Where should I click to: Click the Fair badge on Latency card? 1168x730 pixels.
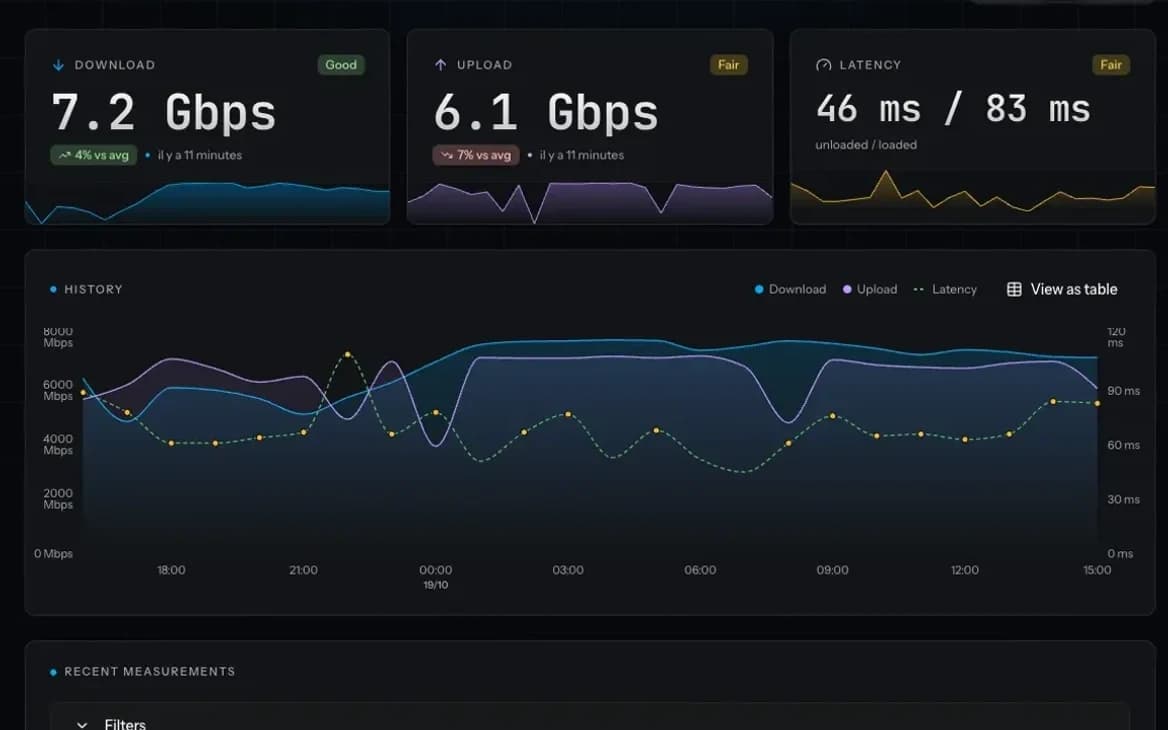[x=1111, y=65]
